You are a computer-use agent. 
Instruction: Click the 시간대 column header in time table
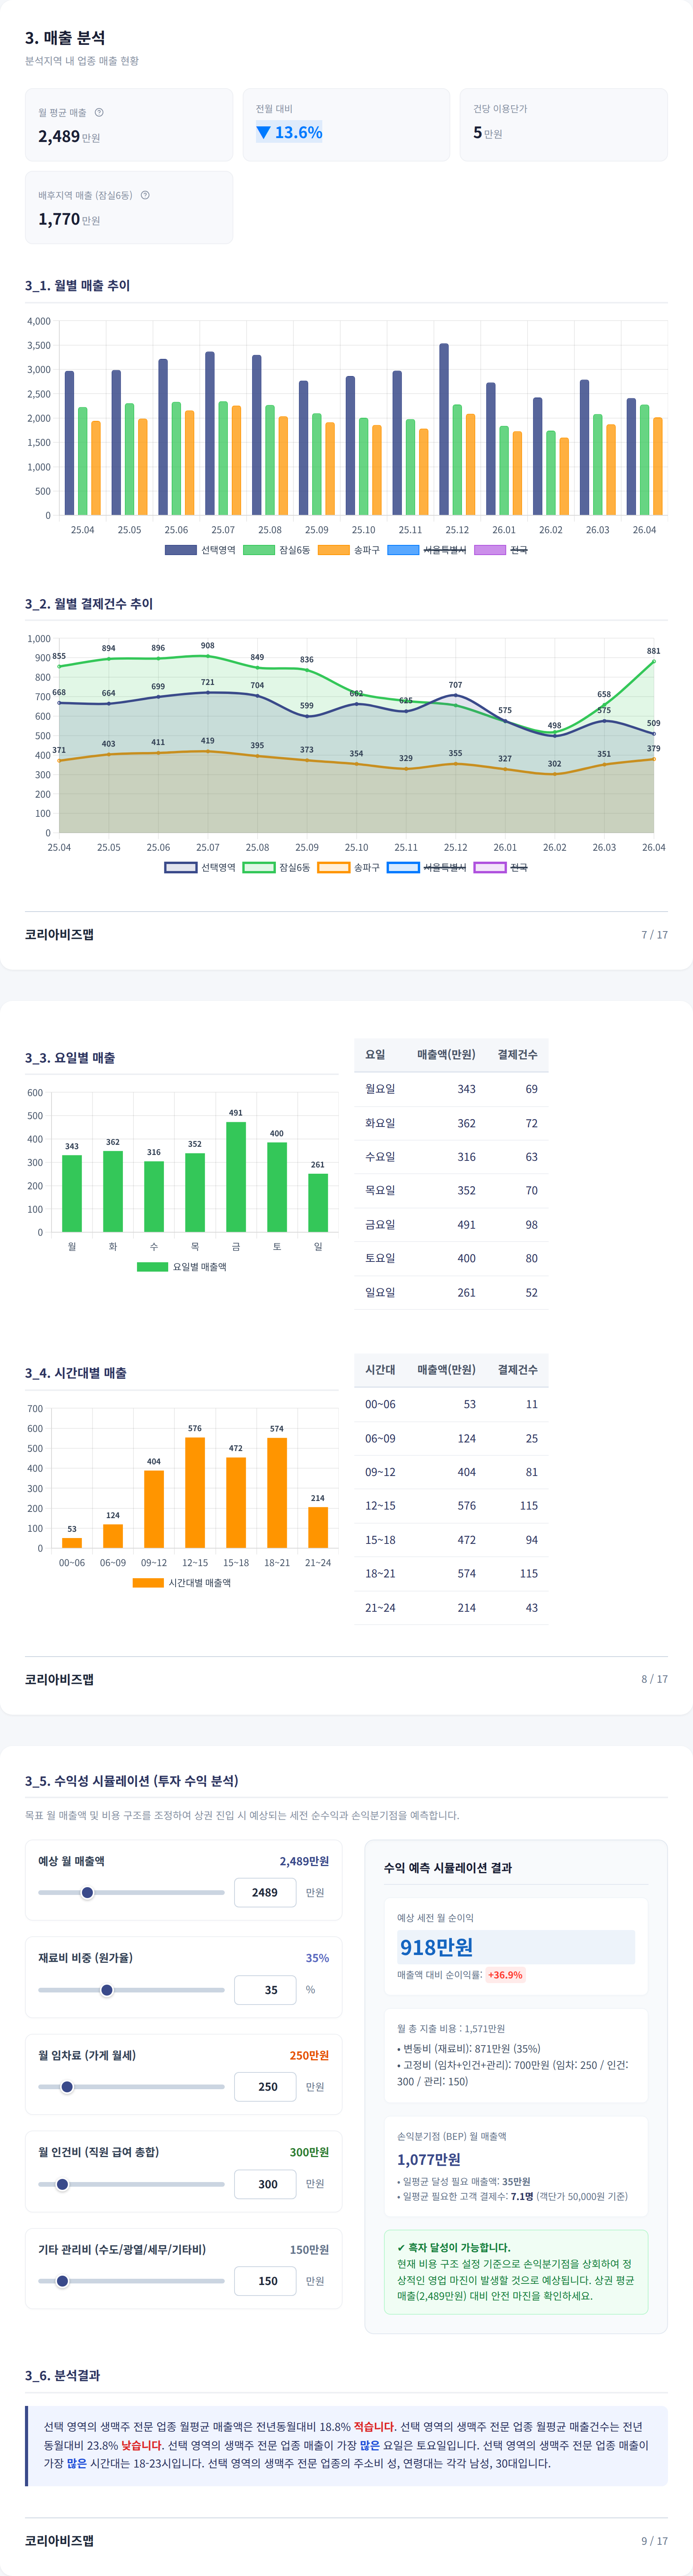point(380,1369)
